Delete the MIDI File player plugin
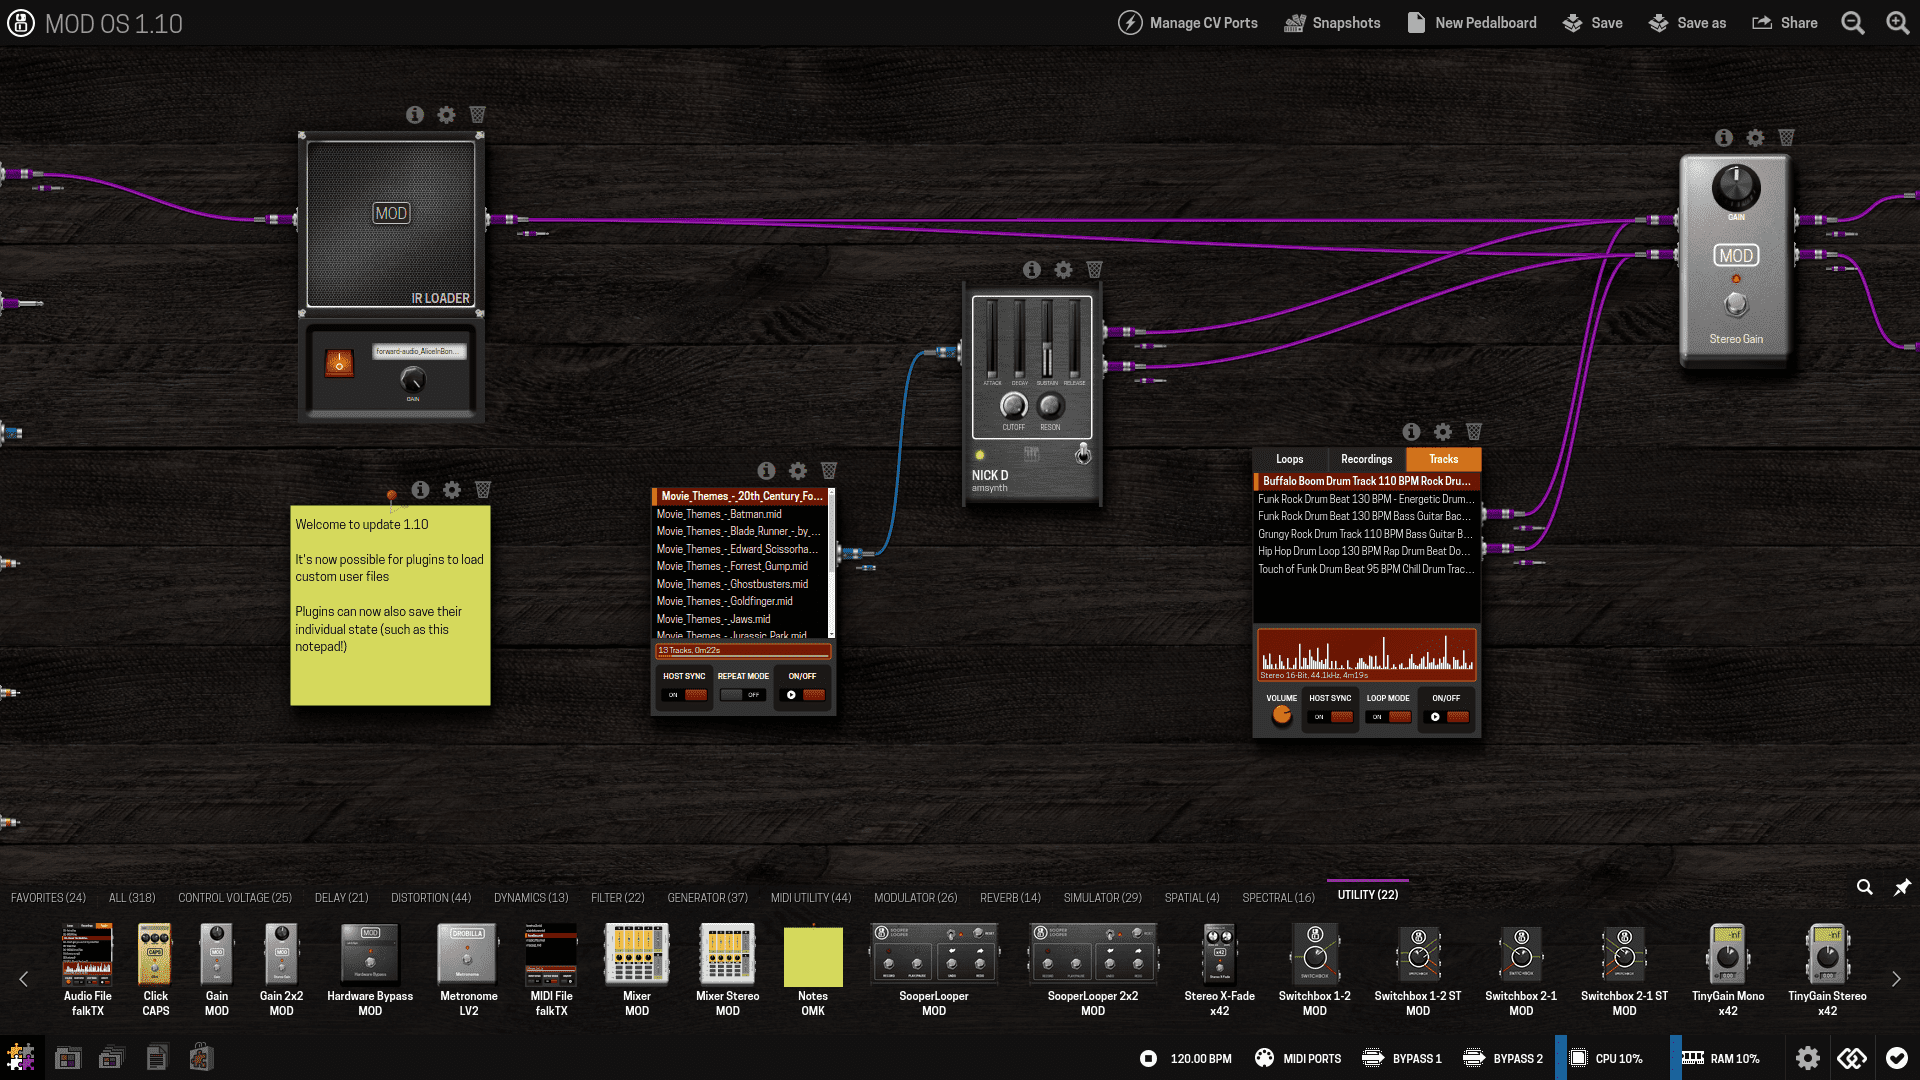1920x1080 pixels. coord(829,471)
